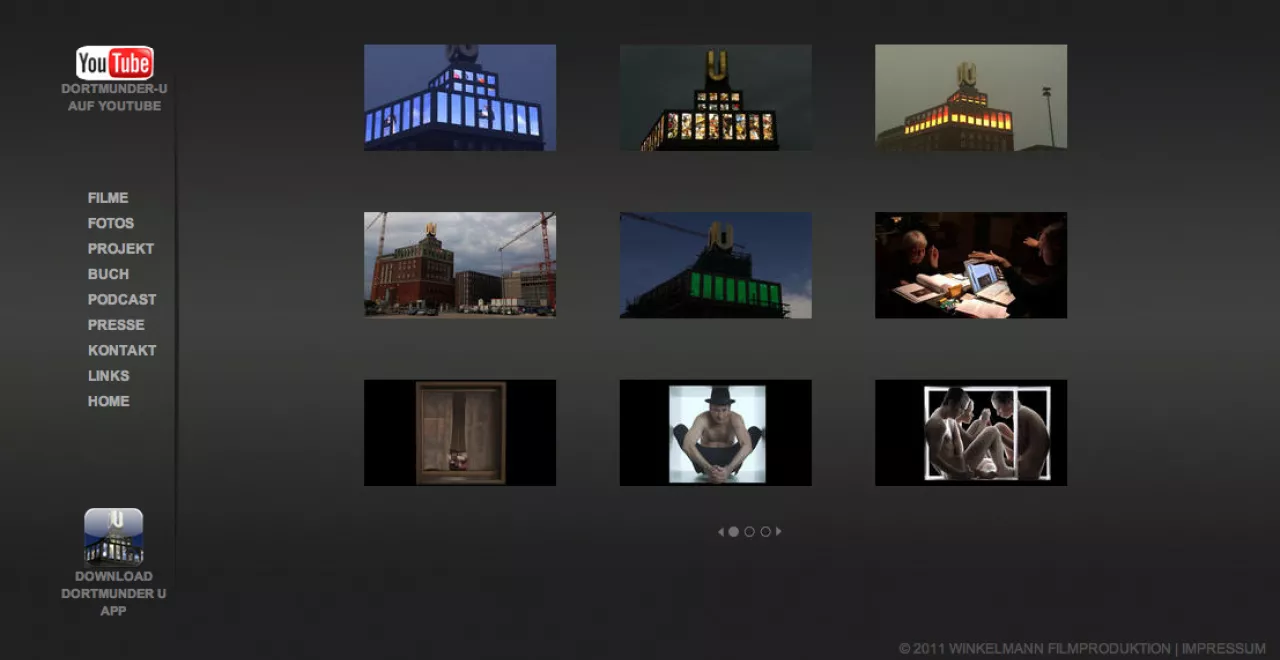Open thumbnail of curtained wooden window
The height and width of the screenshot is (660, 1280).
tap(460, 433)
